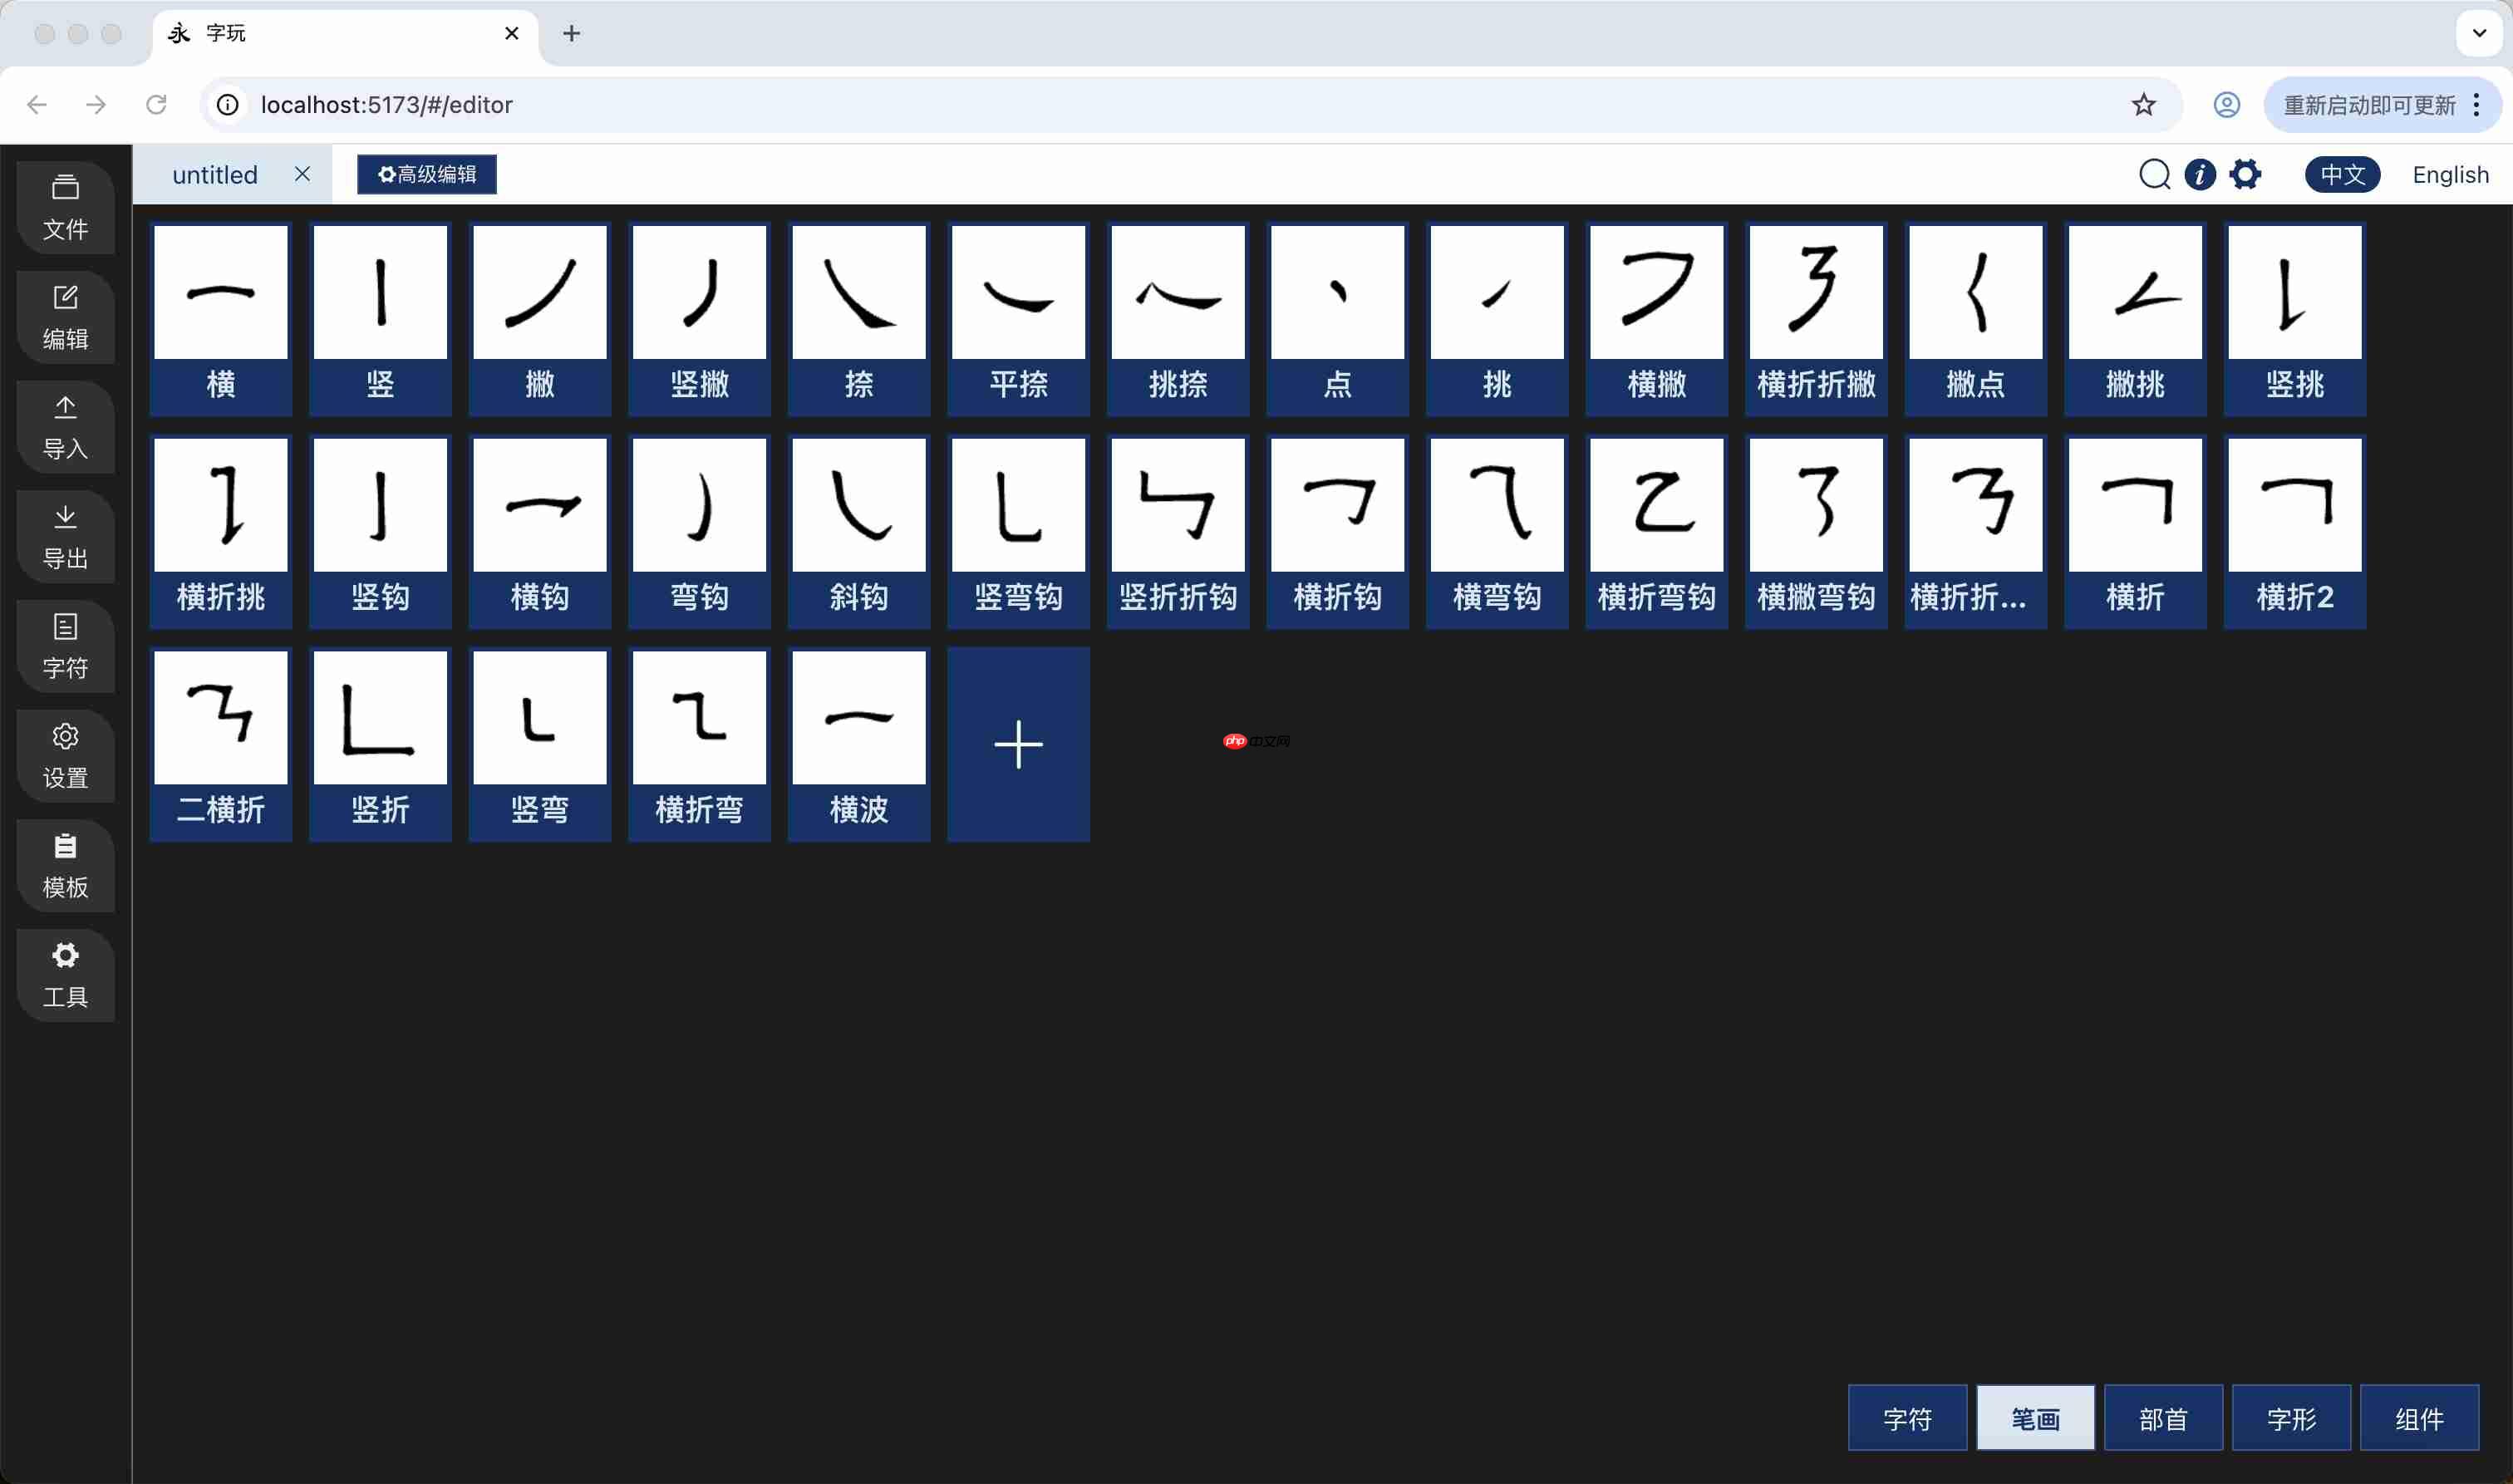Open the 文件 panel in the sidebar
Screen dimensions: 2513x1484
65,207
